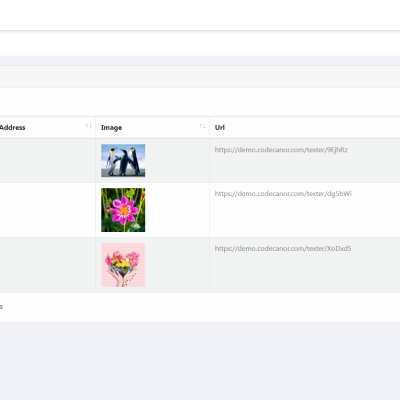Click the gray toolbar band above the table

[x=200, y=77]
